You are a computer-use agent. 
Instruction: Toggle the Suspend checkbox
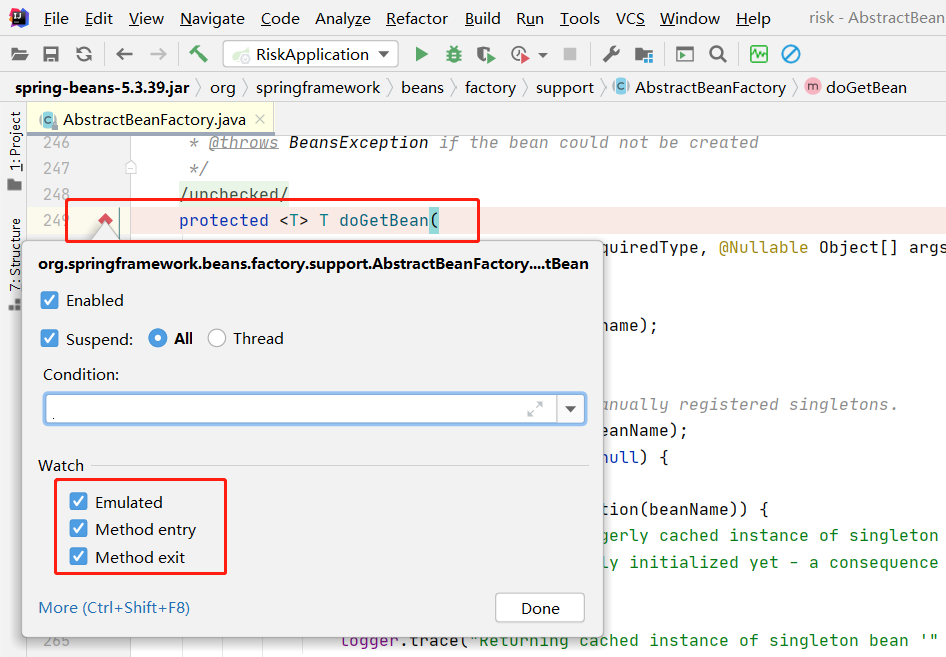pos(49,338)
